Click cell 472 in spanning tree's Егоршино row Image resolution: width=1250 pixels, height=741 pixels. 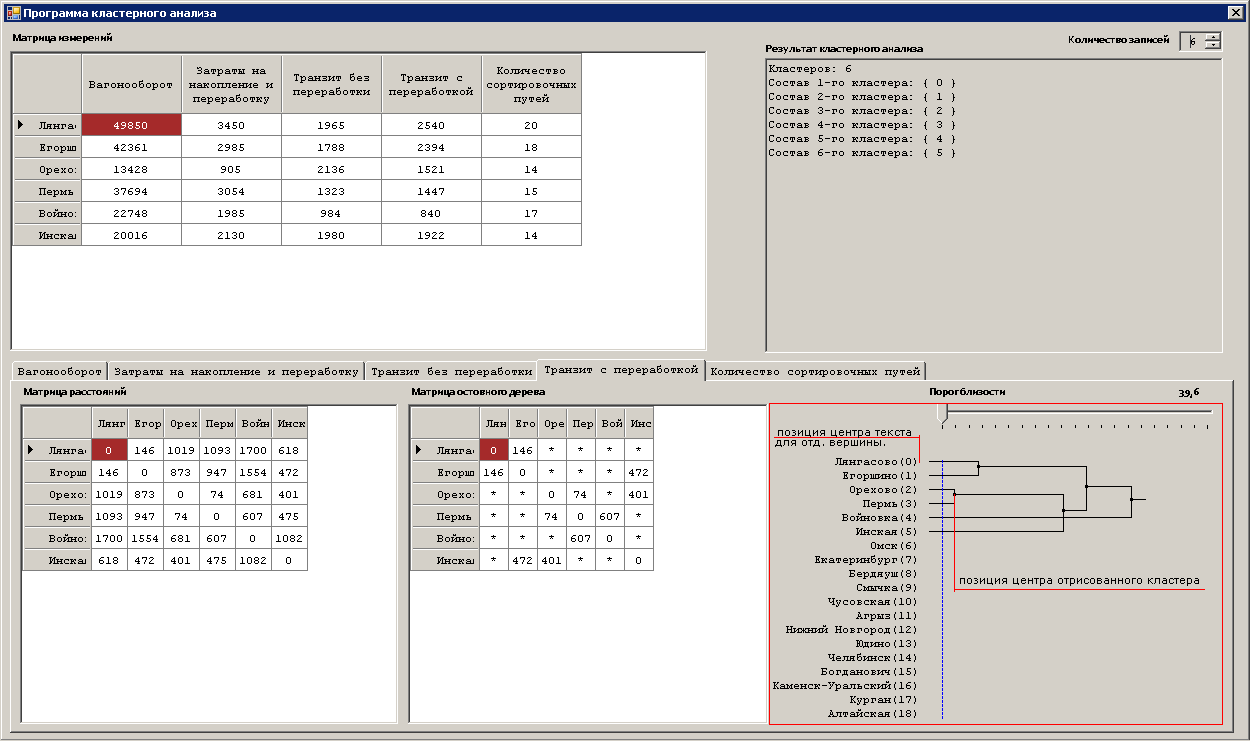(x=637, y=473)
